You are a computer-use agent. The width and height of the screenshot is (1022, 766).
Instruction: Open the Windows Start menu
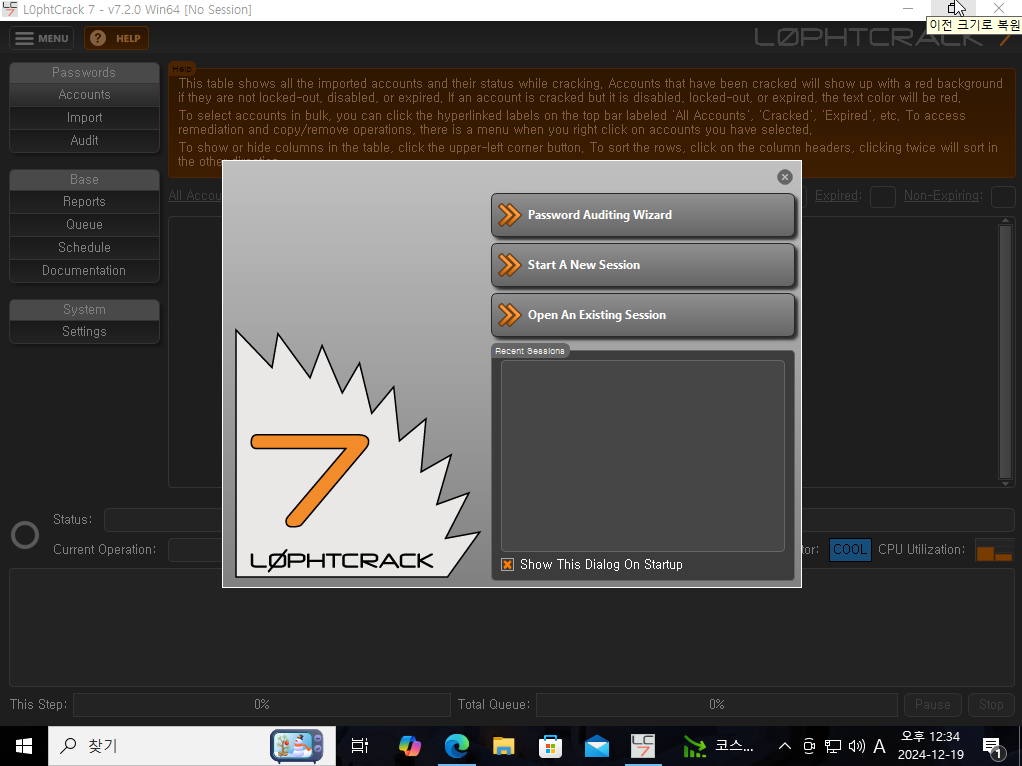point(23,746)
